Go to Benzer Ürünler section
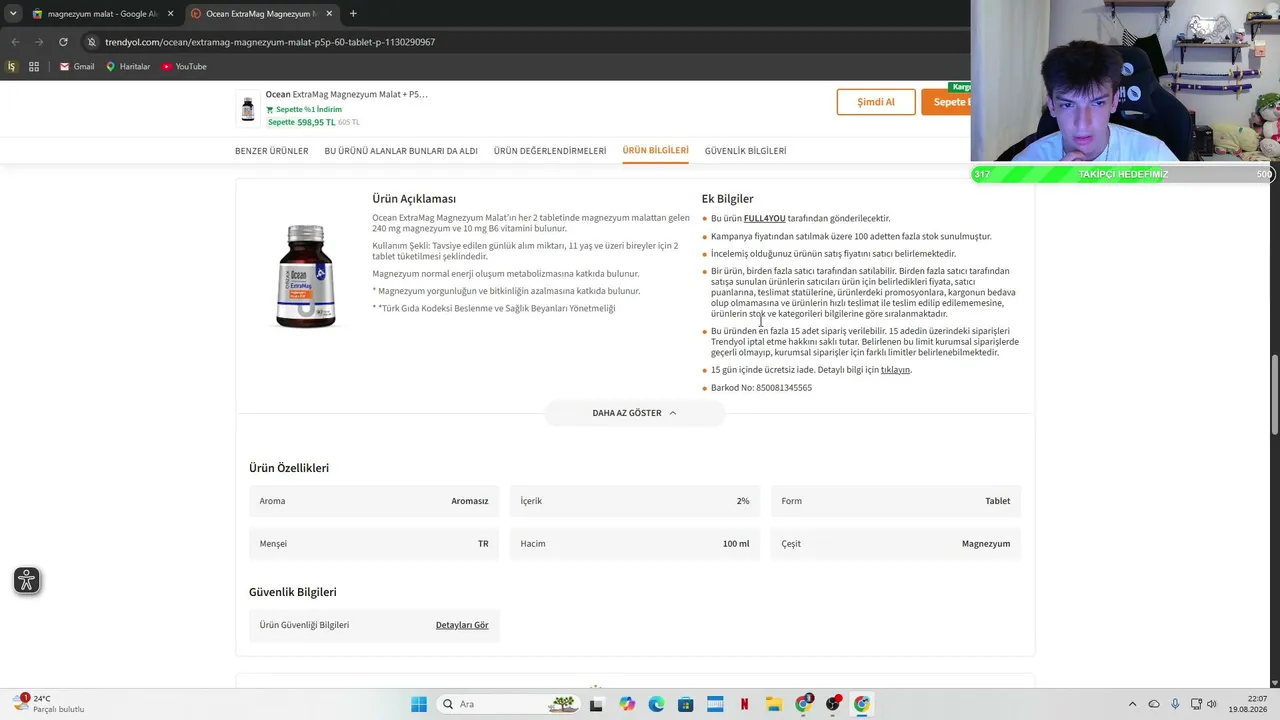This screenshot has width=1280, height=720. point(271,151)
